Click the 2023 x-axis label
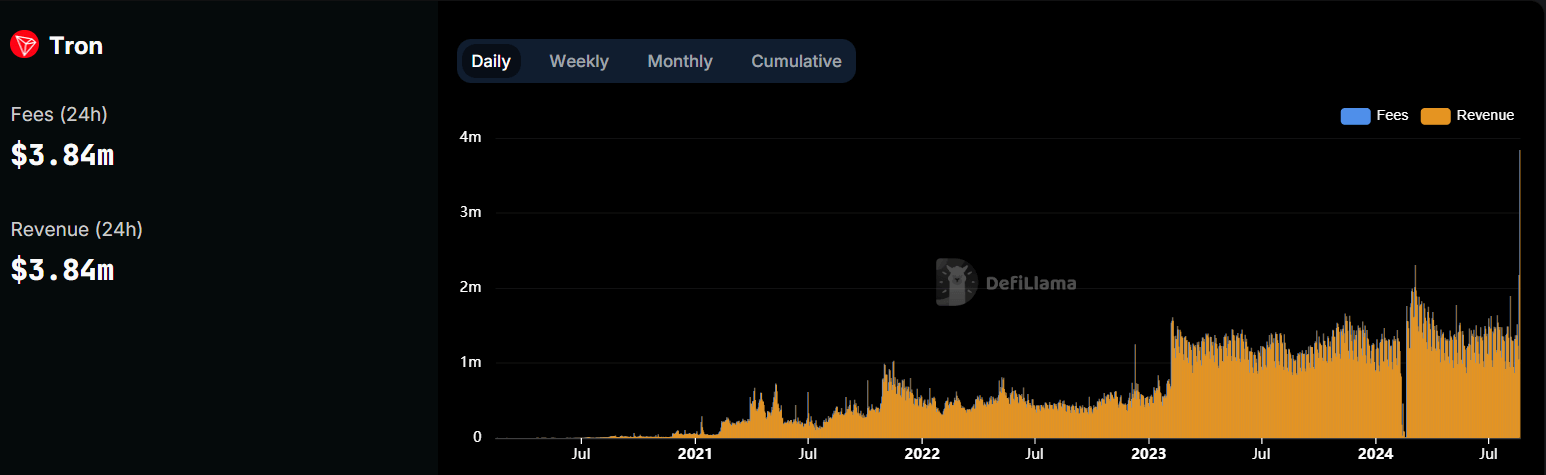Viewport: 1546px width, 475px height. coord(1148,454)
